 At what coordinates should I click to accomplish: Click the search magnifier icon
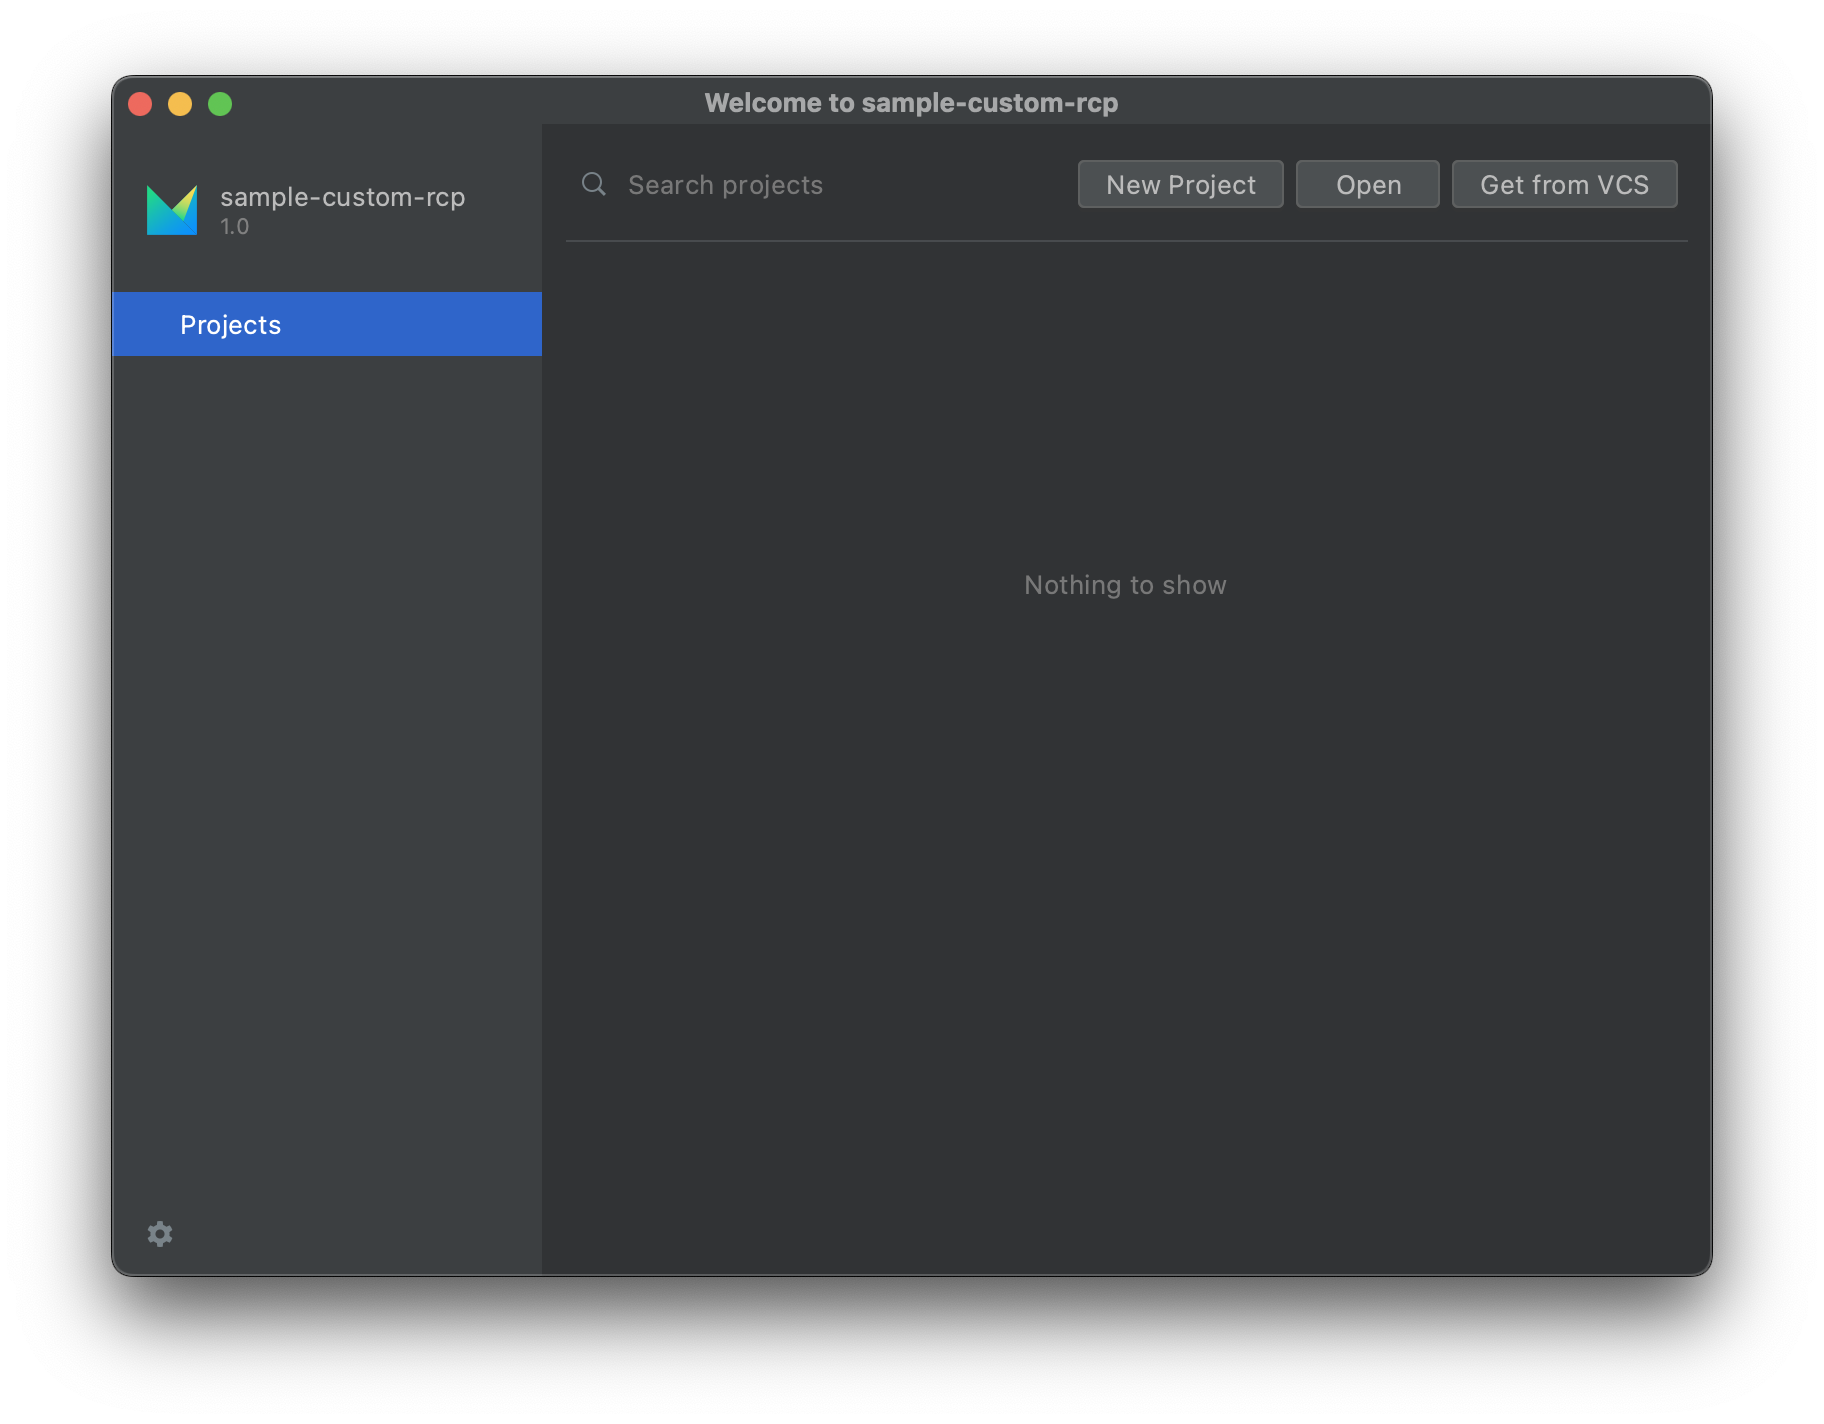(594, 184)
